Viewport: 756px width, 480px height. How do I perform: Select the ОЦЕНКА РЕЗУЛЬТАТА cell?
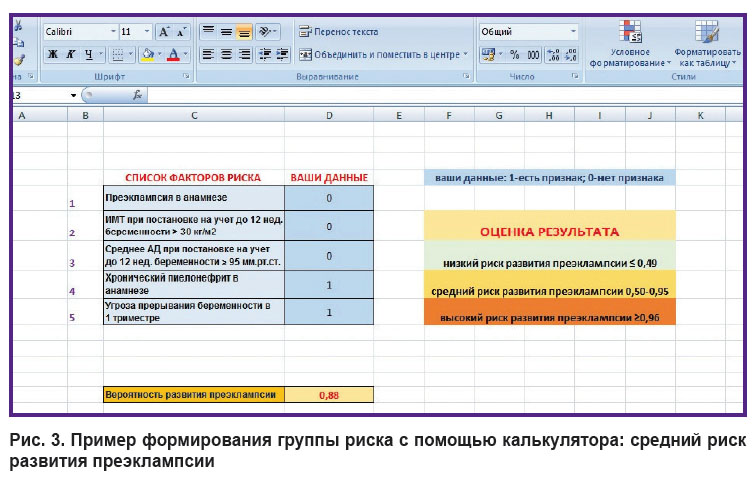pos(550,226)
